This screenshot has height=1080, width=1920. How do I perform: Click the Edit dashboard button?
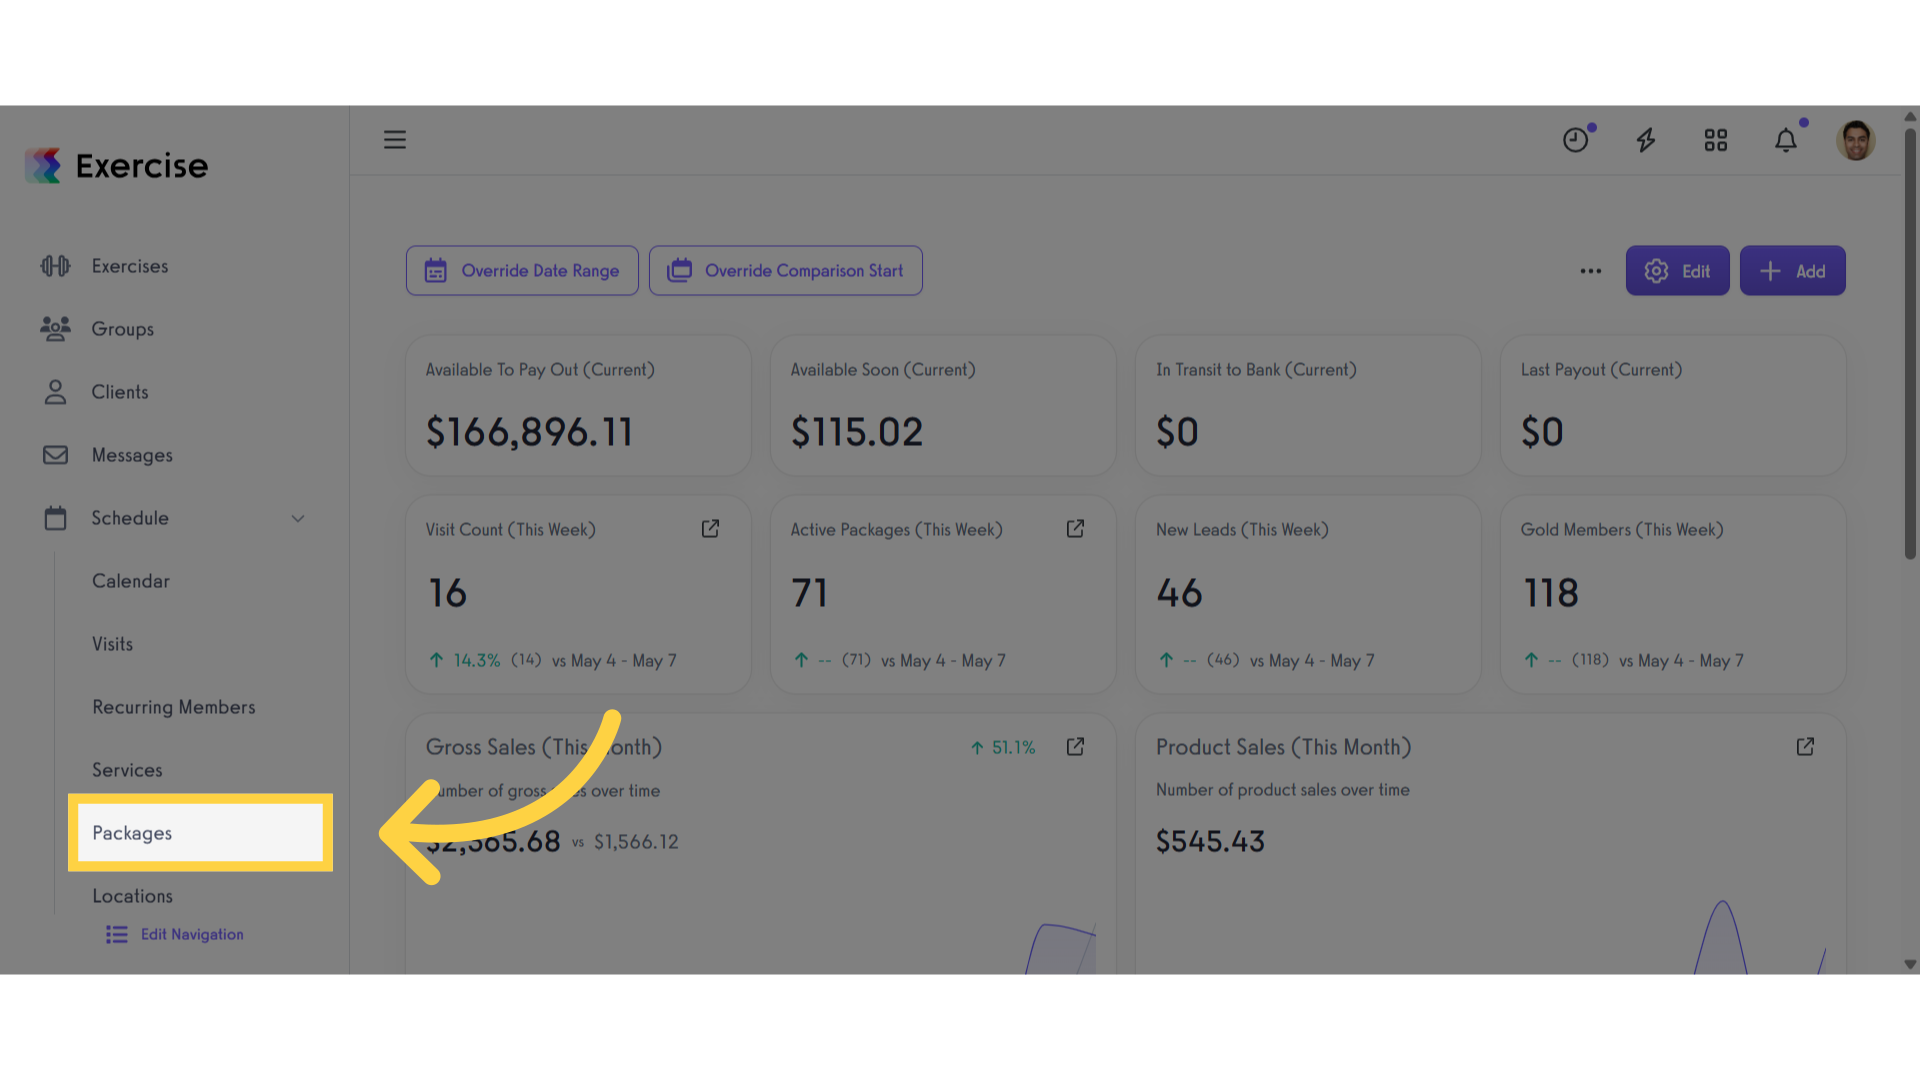[x=1677, y=271]
